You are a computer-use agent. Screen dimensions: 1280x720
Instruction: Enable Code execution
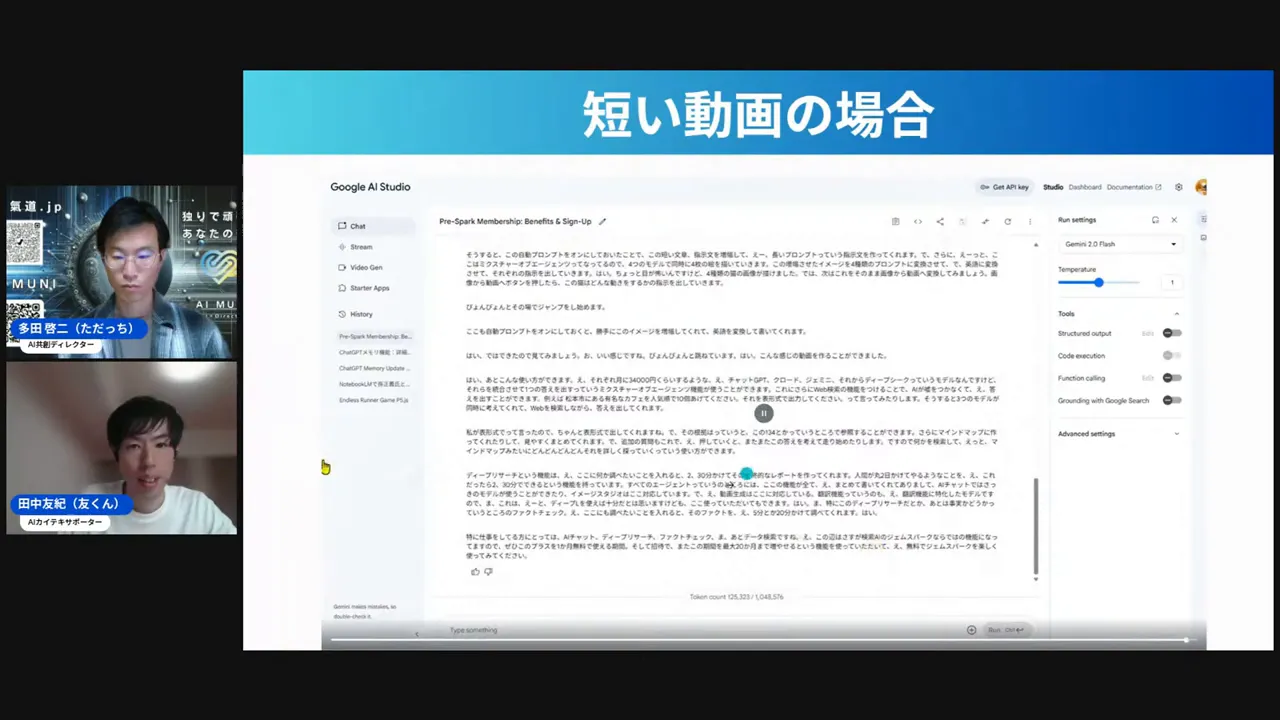(1171, 355)
